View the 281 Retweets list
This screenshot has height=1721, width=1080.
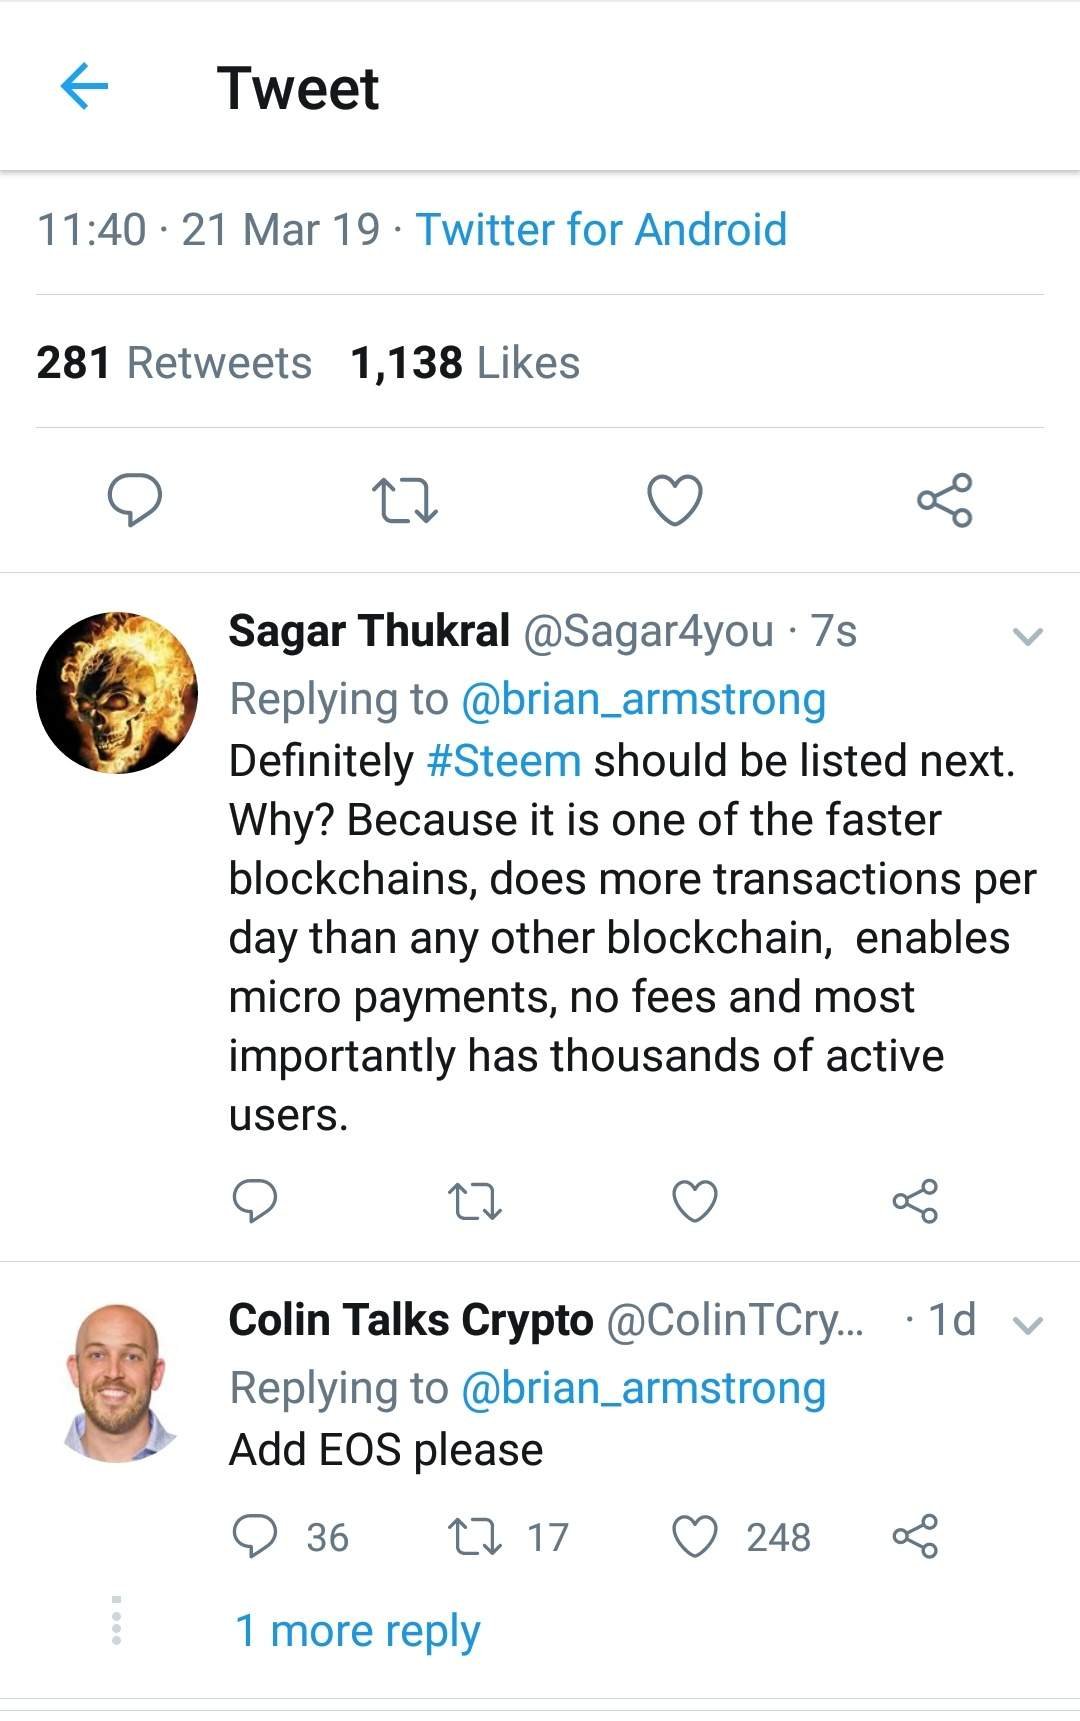tap(174, 363)
